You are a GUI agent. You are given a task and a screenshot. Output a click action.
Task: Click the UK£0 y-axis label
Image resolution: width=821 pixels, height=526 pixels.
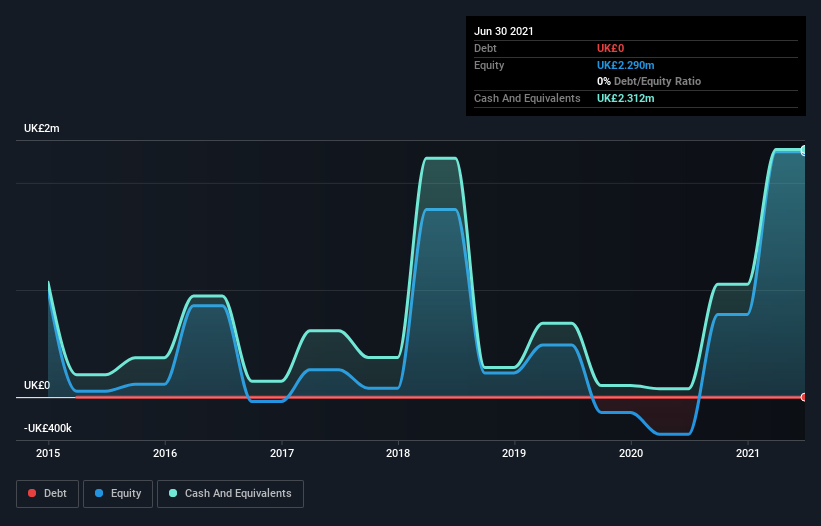pyautogui.click(x=37, y=385)
